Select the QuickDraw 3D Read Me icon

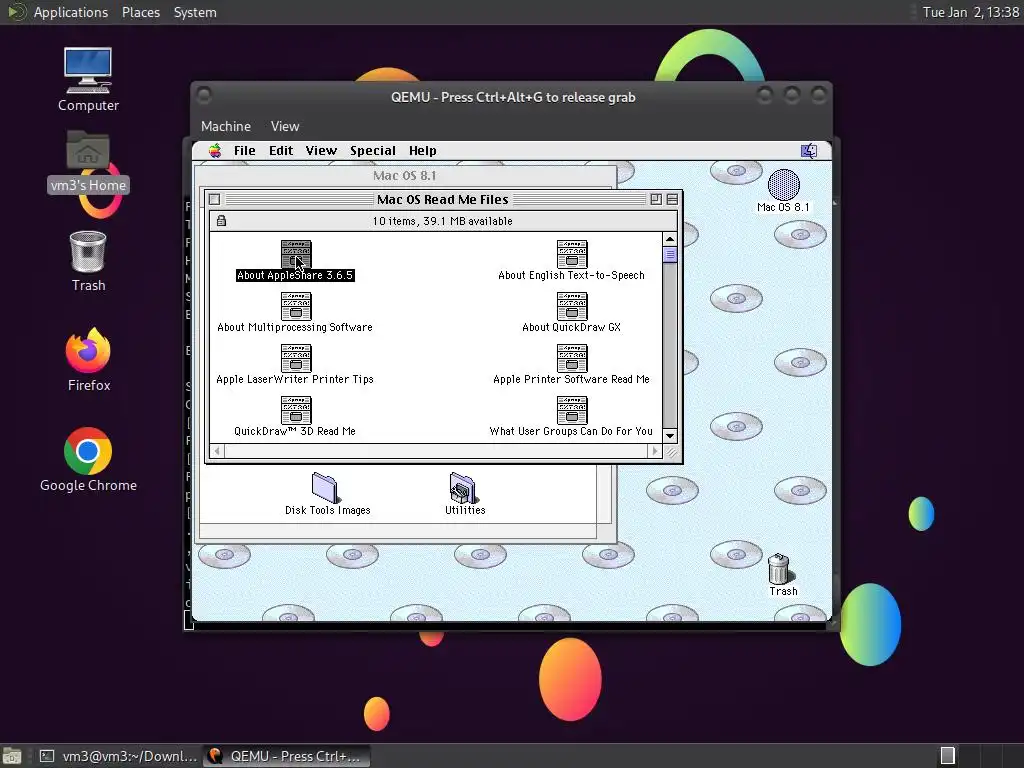(296, 410)
